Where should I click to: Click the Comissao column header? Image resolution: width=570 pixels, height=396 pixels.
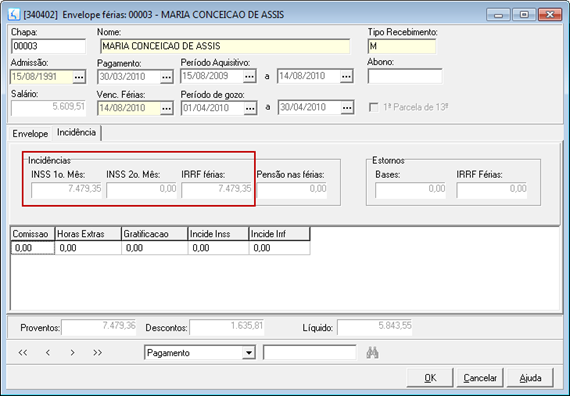(33, 234)
